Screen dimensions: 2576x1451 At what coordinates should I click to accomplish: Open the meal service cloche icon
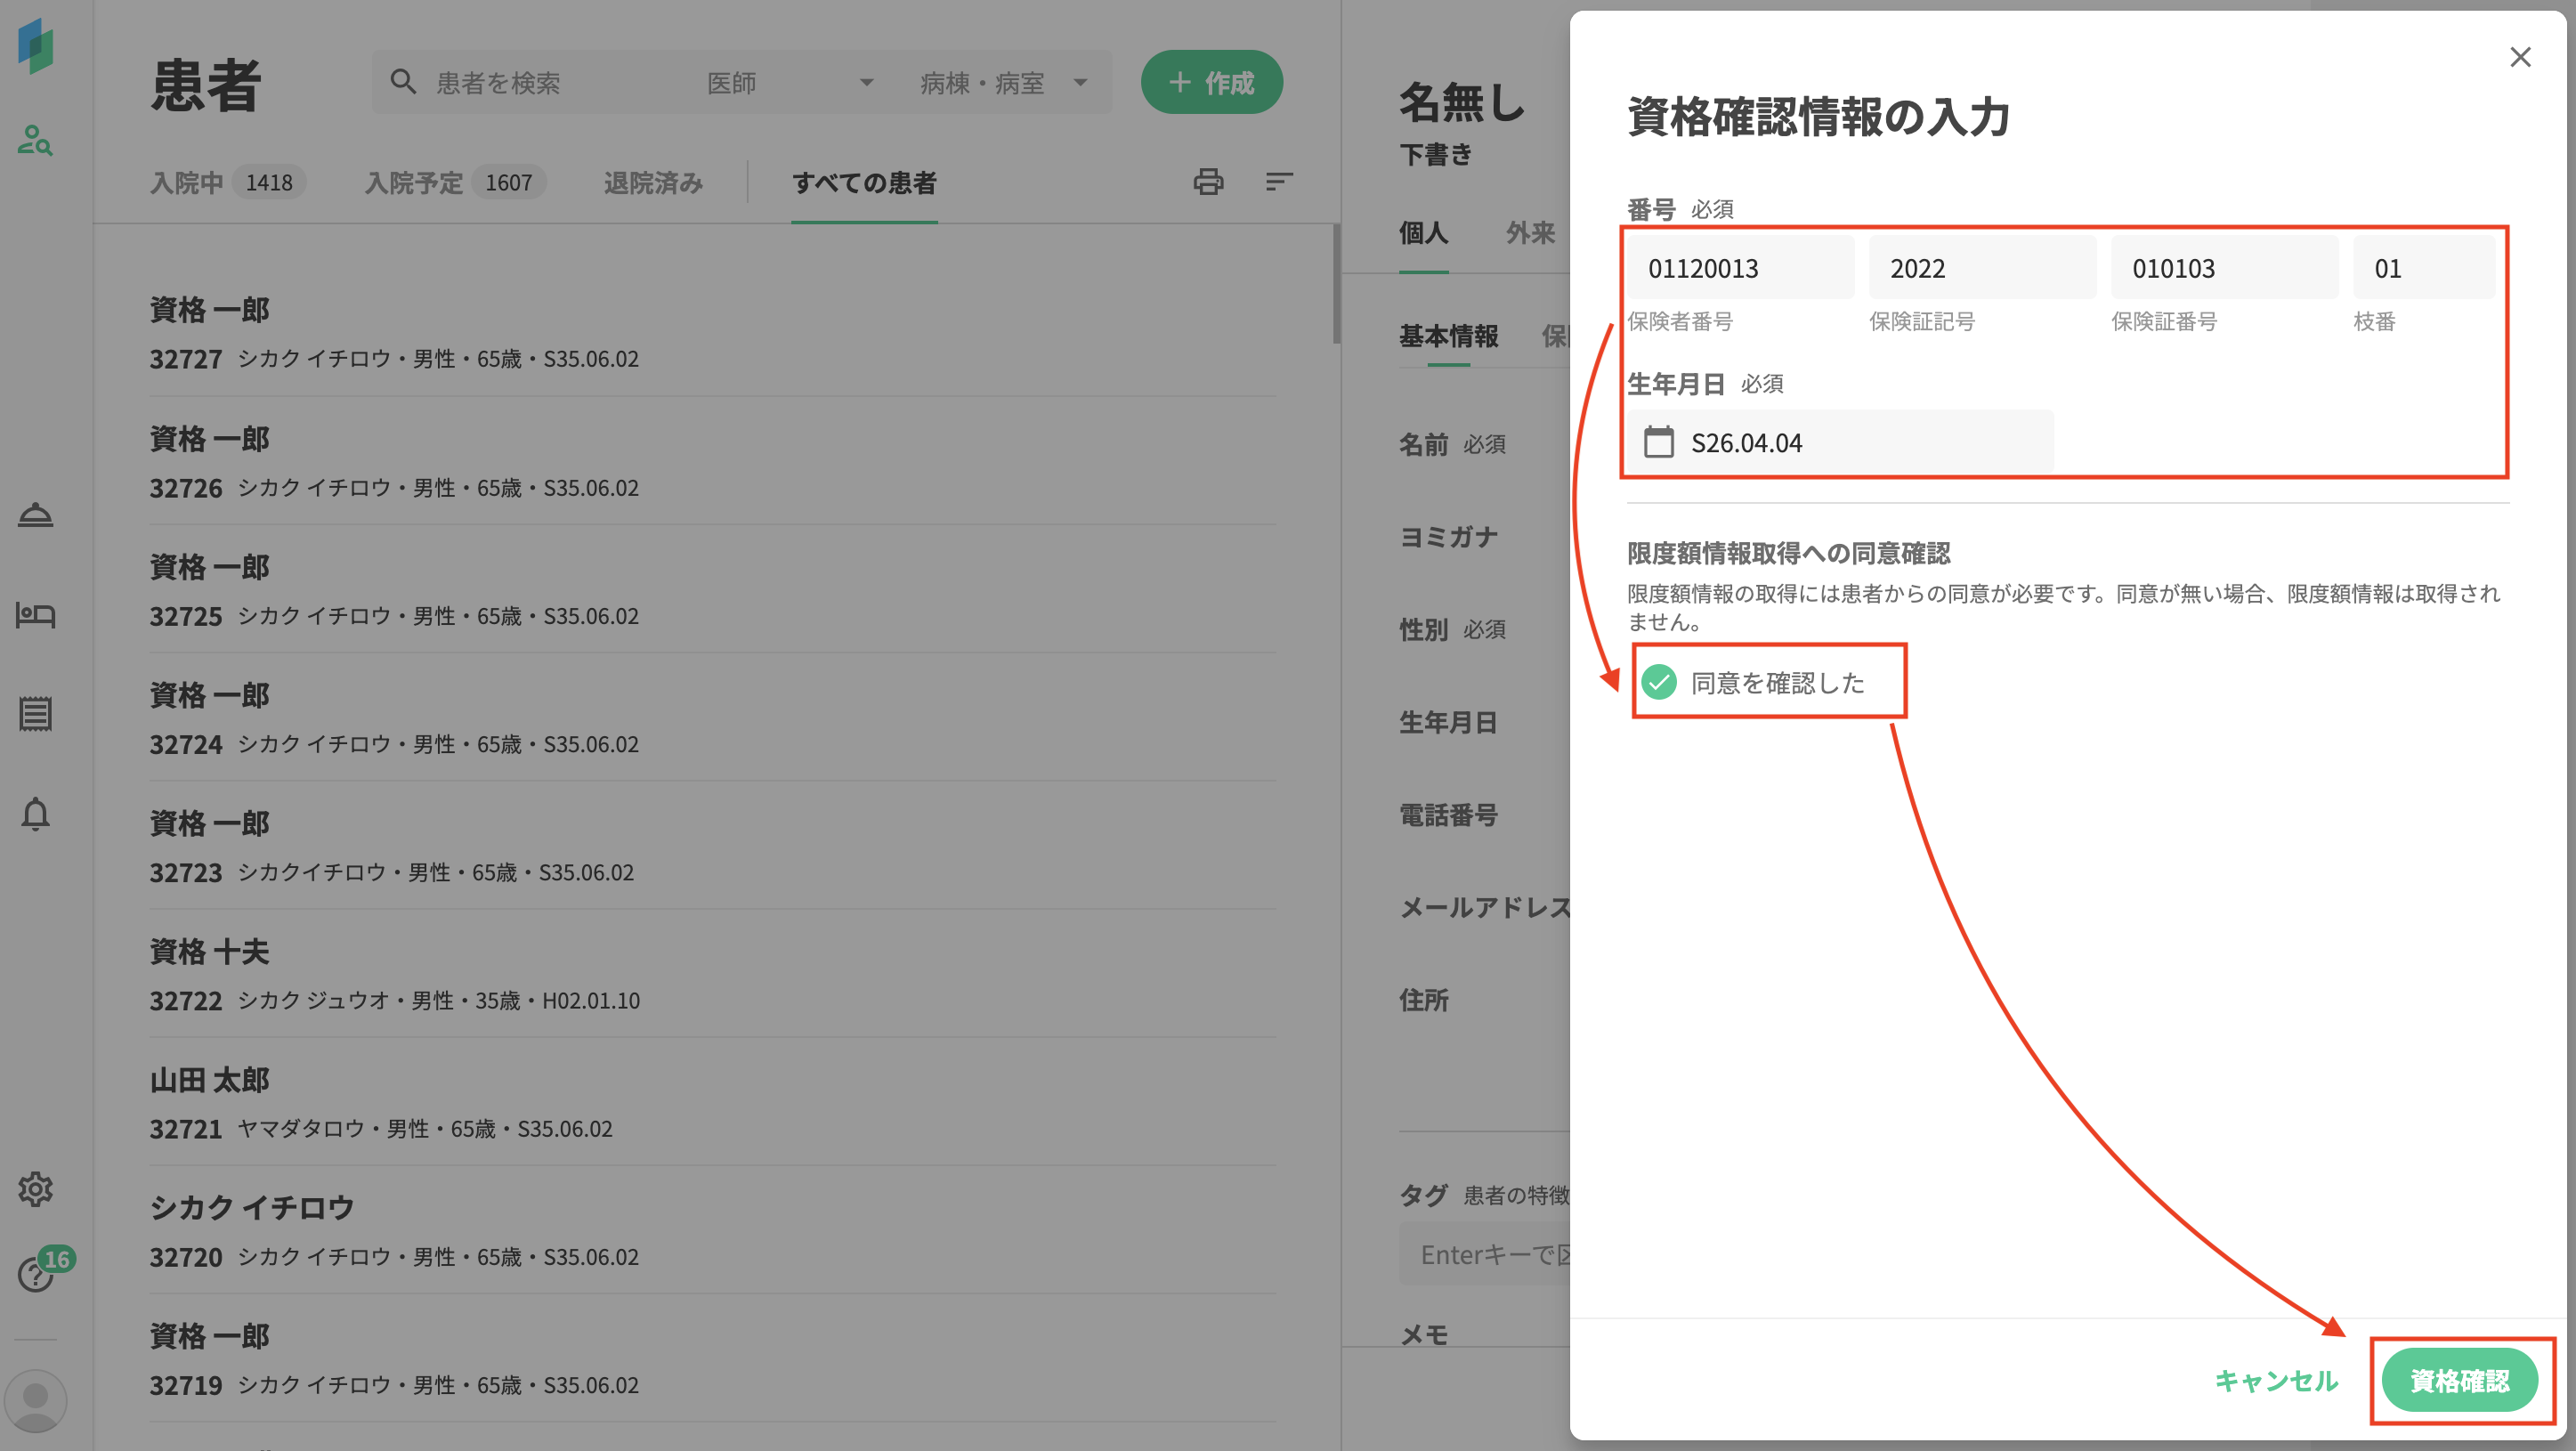click(x=35, y=515)
